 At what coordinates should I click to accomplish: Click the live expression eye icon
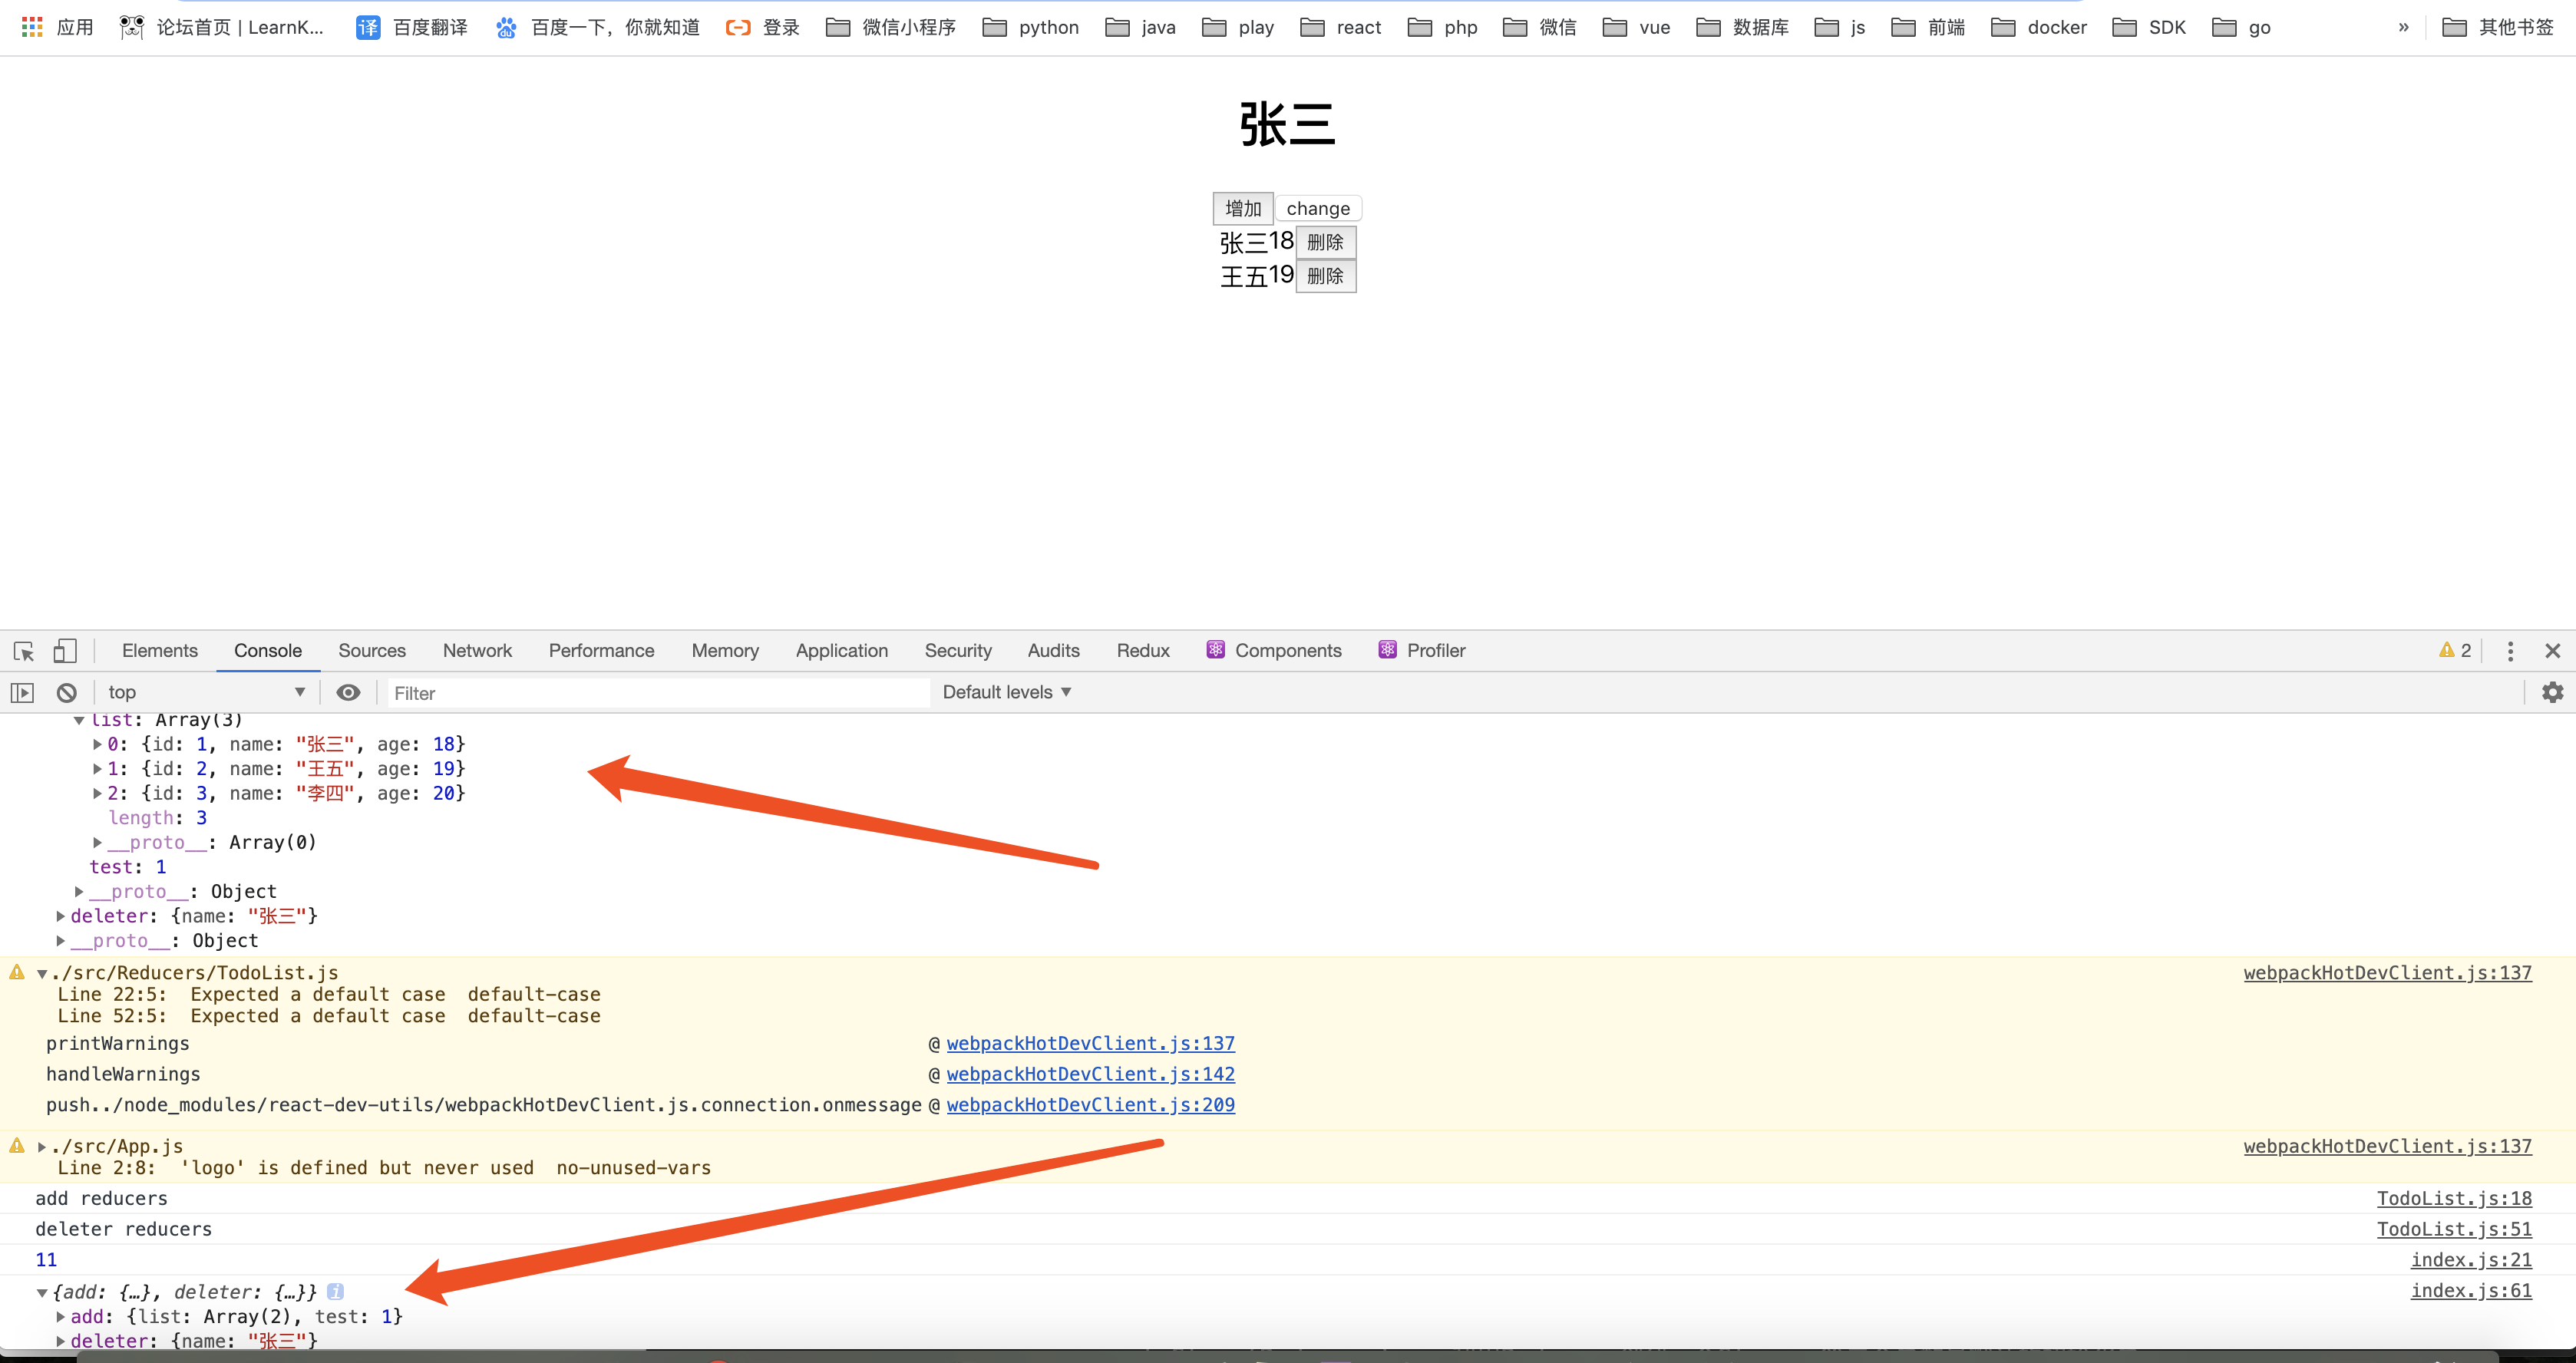[x=348, y=692]
